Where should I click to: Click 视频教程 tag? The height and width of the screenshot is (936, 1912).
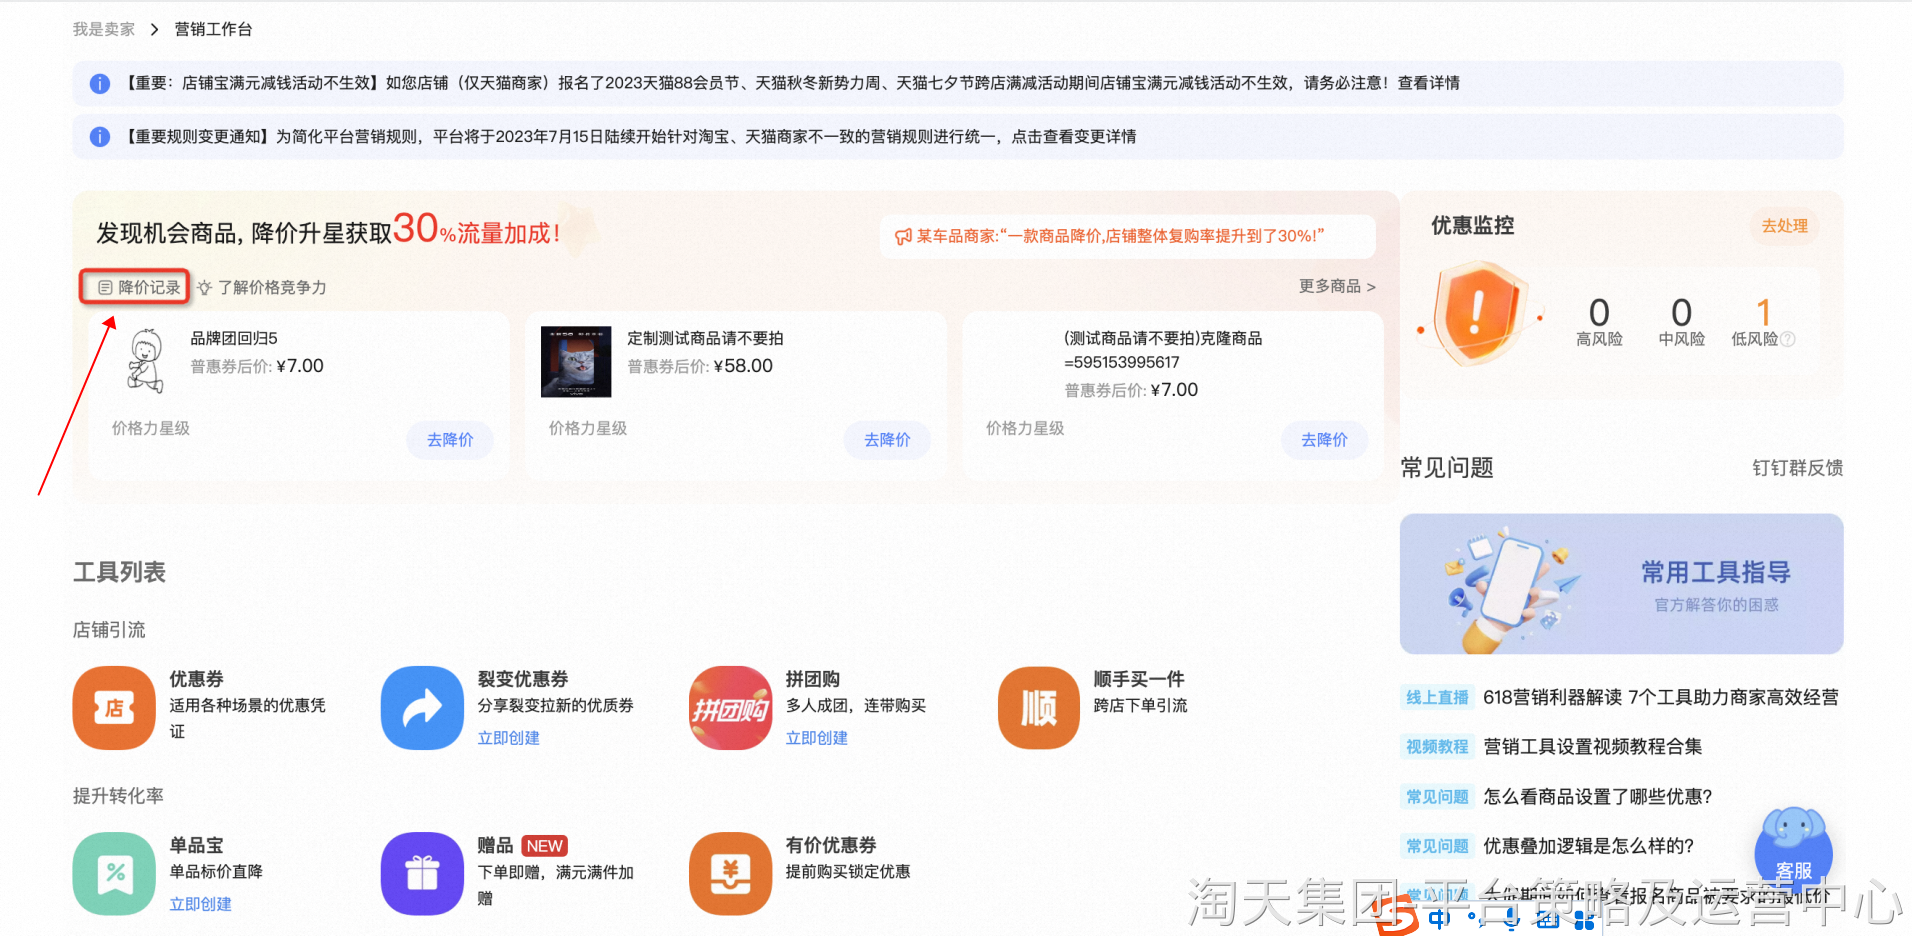click(1437, 747)
